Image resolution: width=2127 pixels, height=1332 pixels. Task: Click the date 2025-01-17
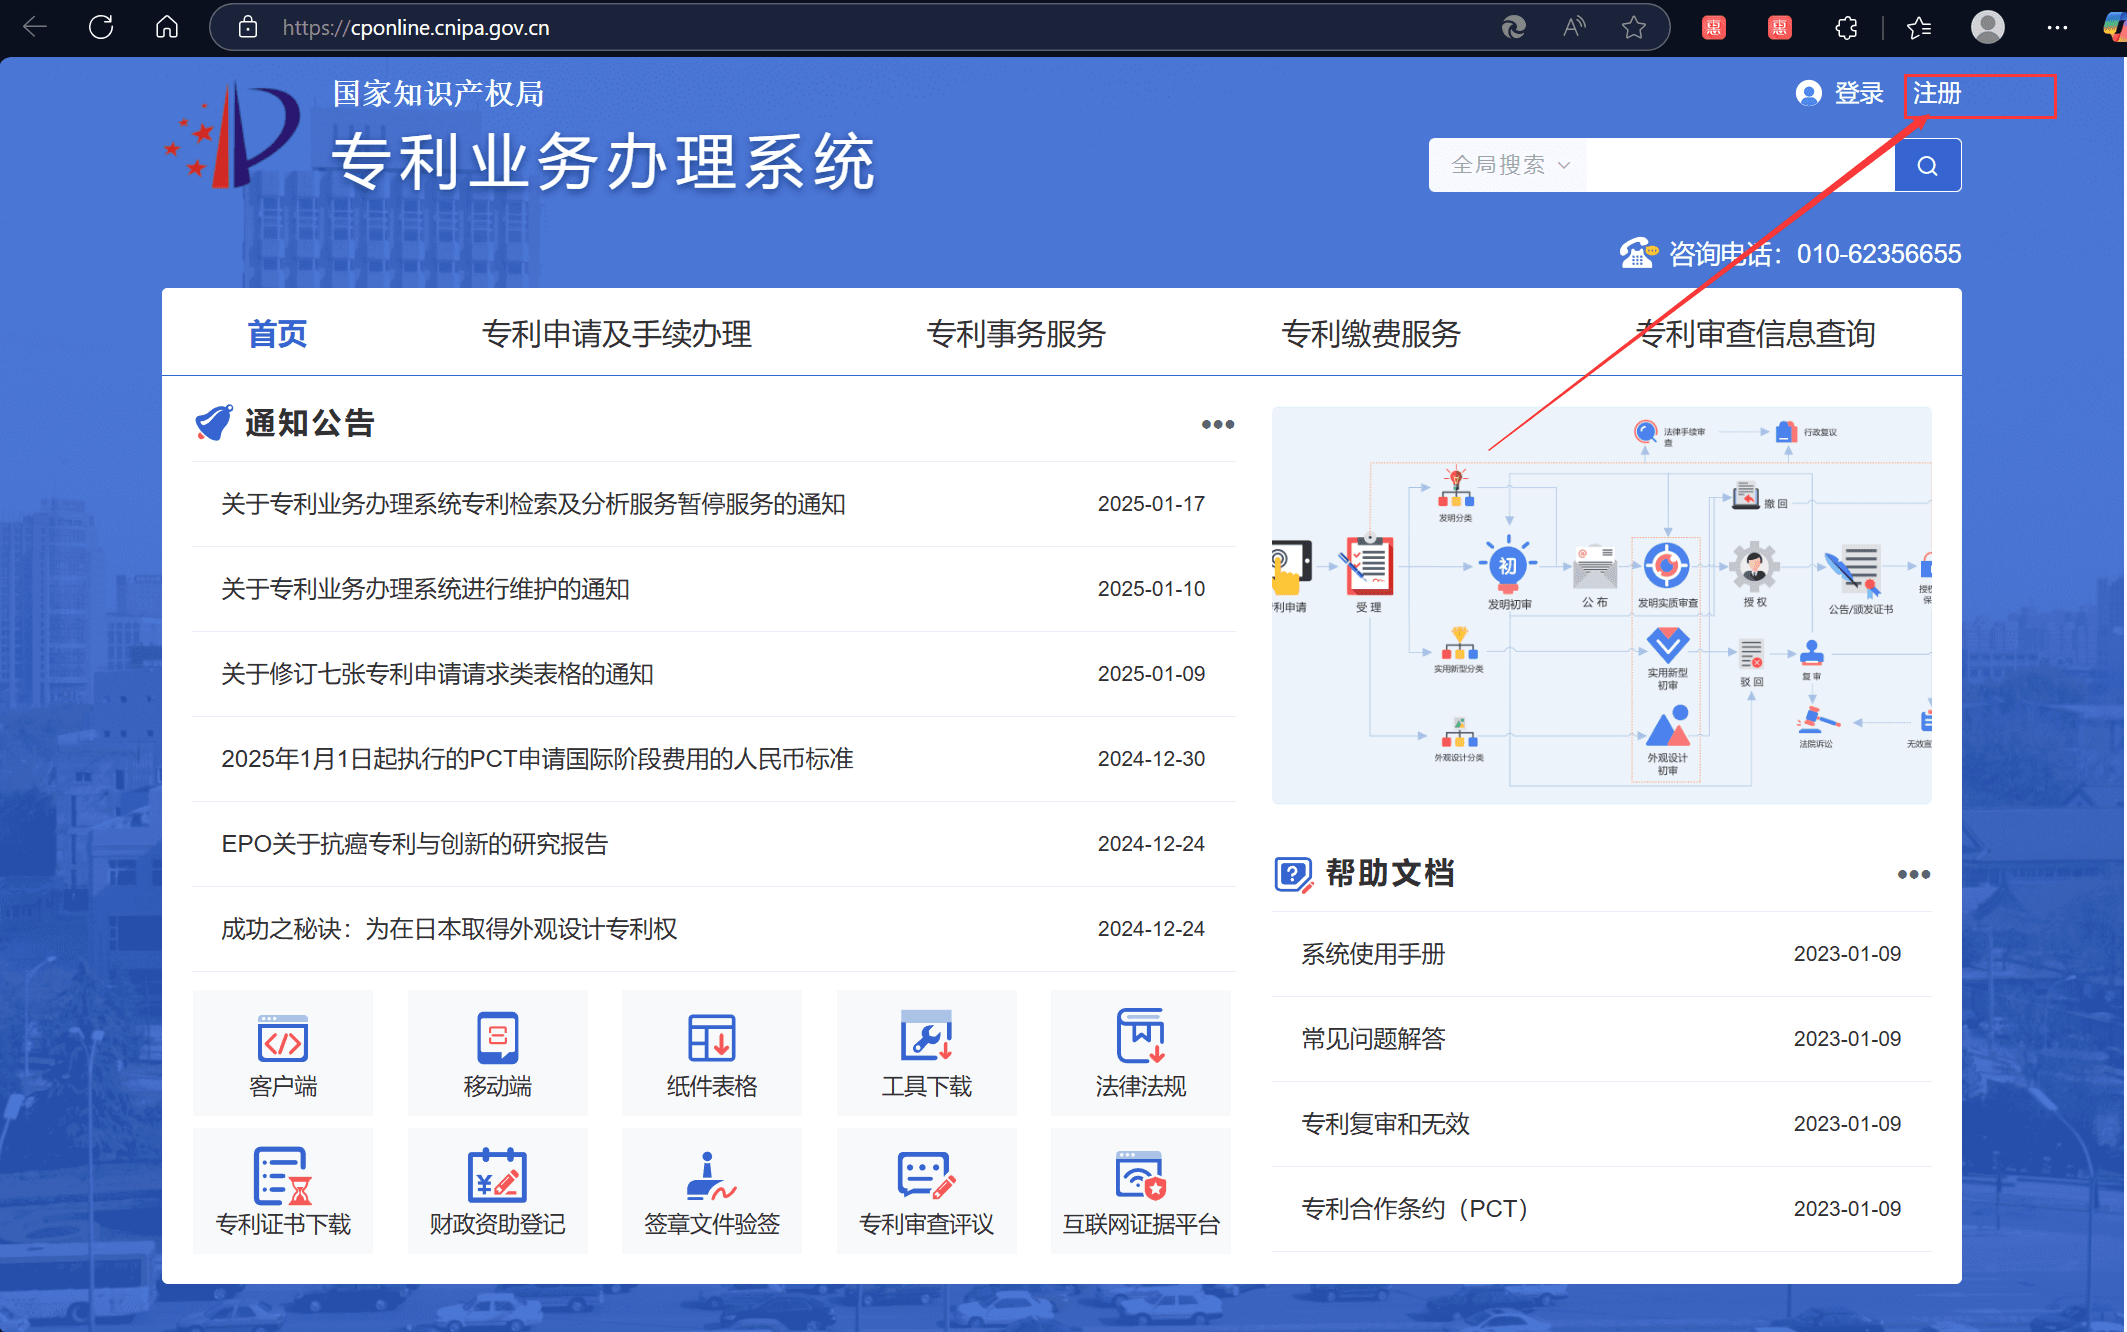coord(1151,504)
